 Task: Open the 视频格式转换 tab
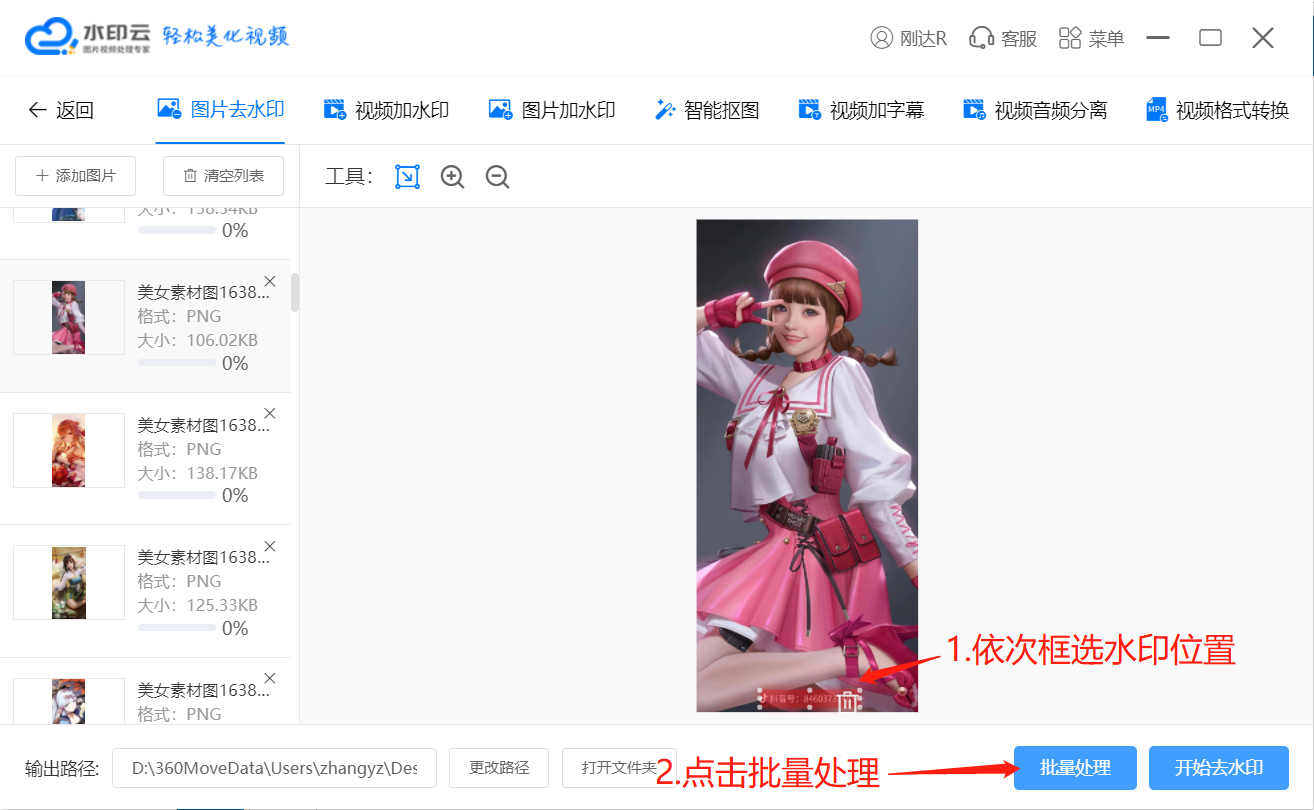(1217, 110)
